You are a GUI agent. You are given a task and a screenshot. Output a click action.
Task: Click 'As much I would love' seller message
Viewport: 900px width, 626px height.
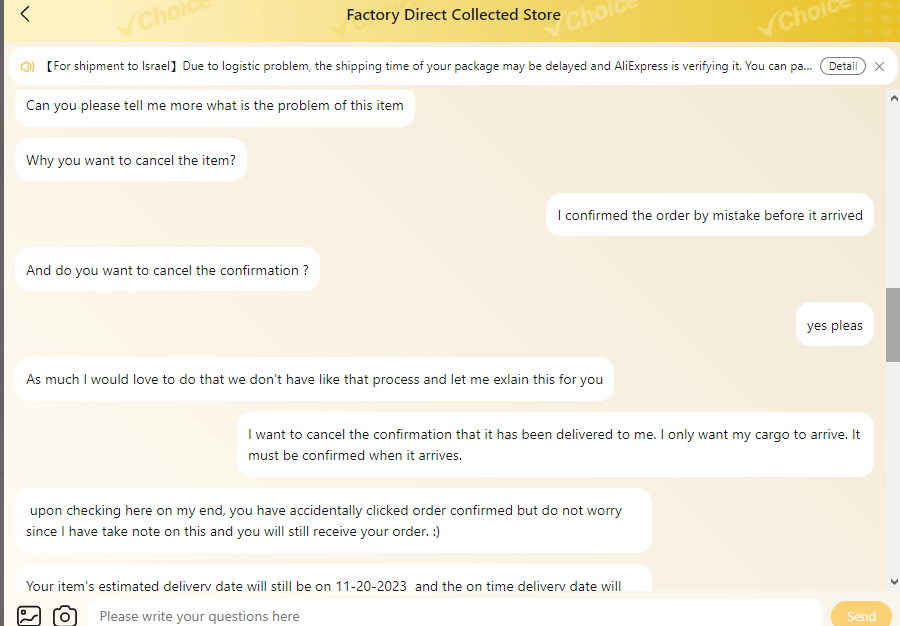tap(314, 379)
